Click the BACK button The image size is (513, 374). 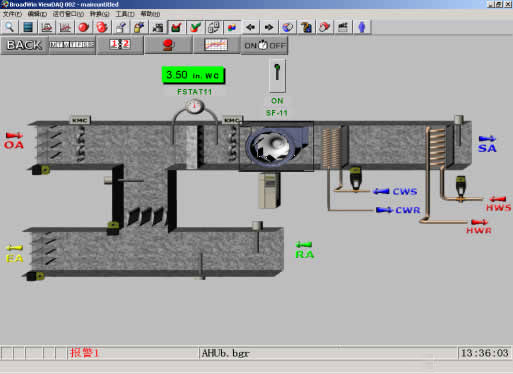pyautogui.click(x=24, y=45)
